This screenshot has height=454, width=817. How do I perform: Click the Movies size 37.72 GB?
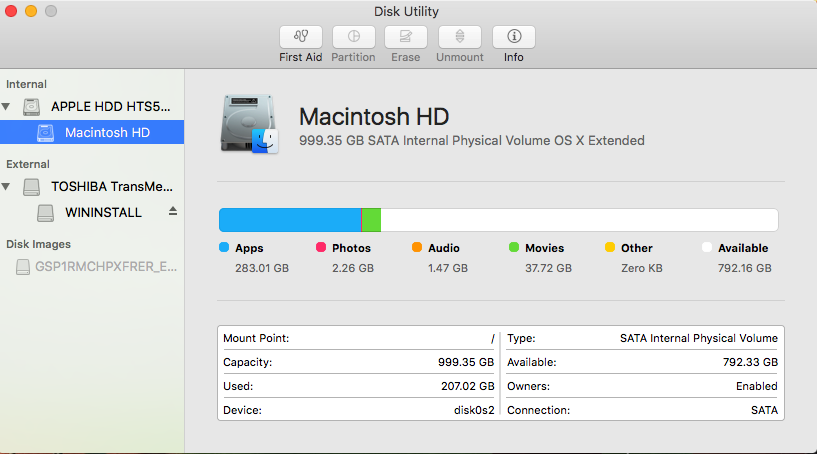(549, 268)
